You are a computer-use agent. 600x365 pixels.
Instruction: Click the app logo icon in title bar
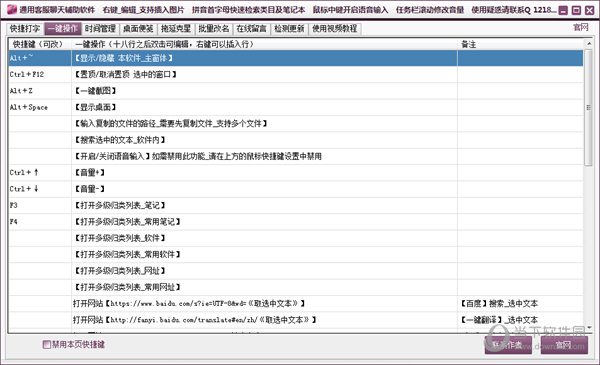click(11, 10)
